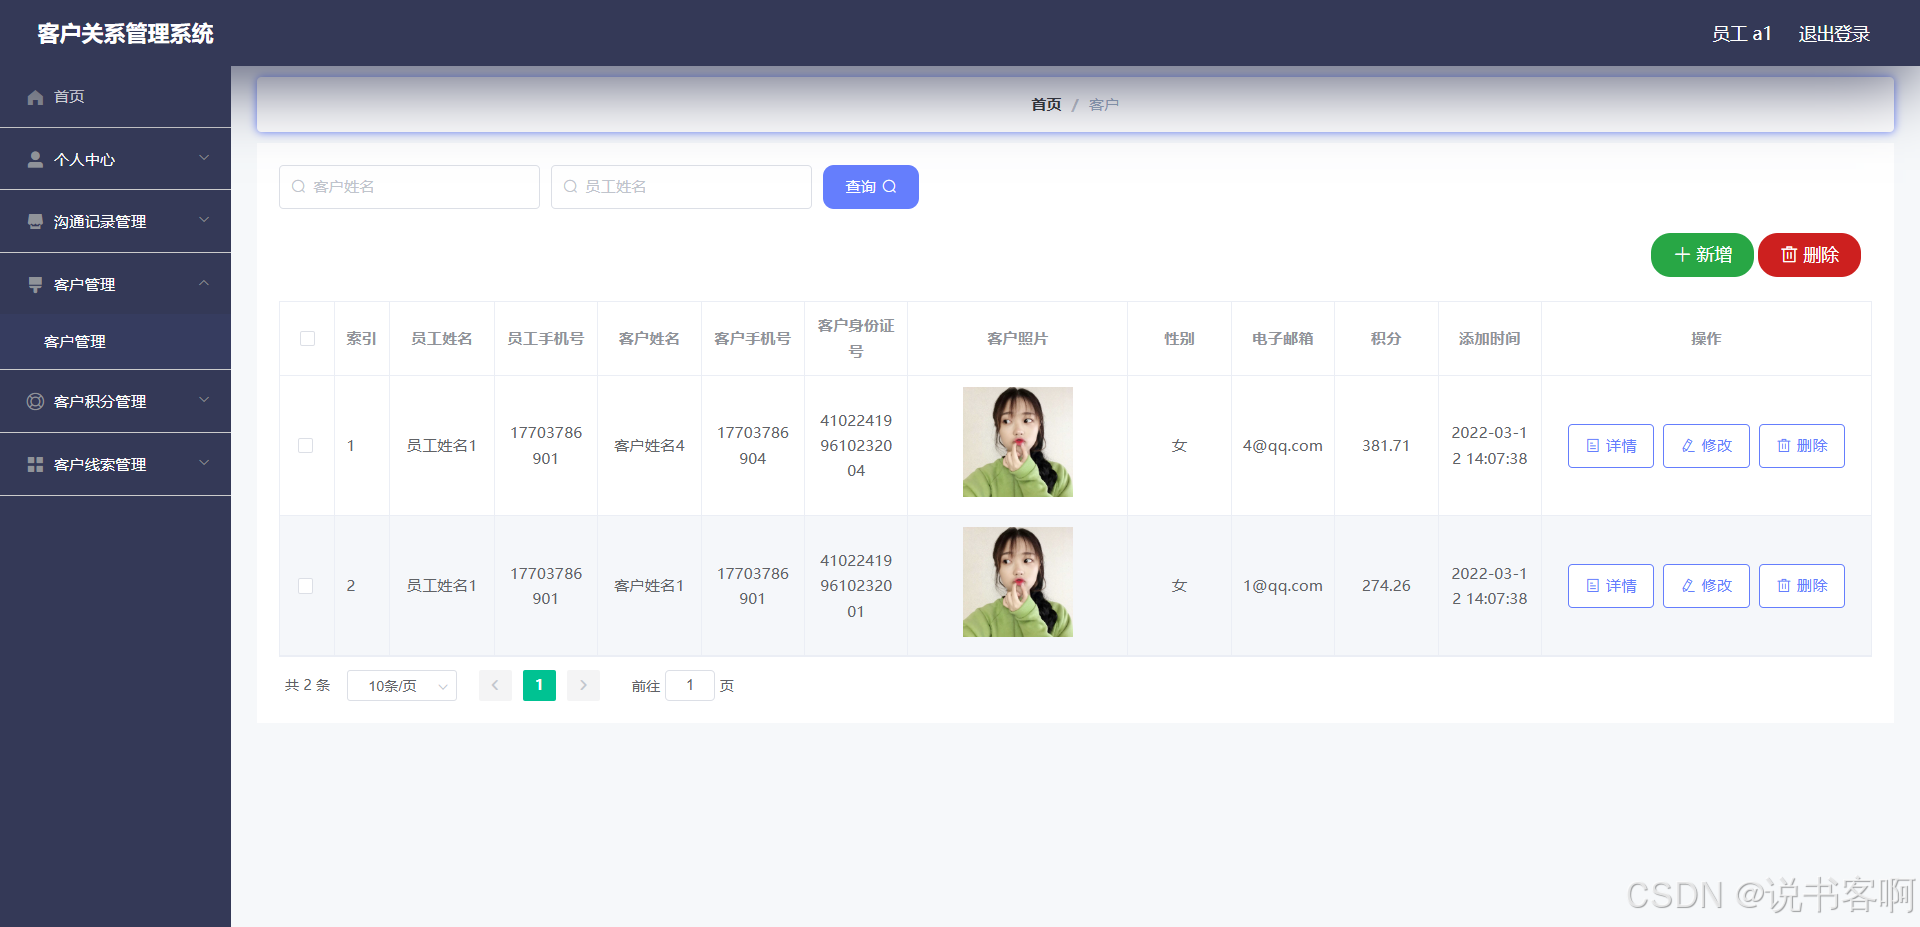
Task: Open customer photo thumbnail for 客户姓名1
Action: click(1018, 582)
